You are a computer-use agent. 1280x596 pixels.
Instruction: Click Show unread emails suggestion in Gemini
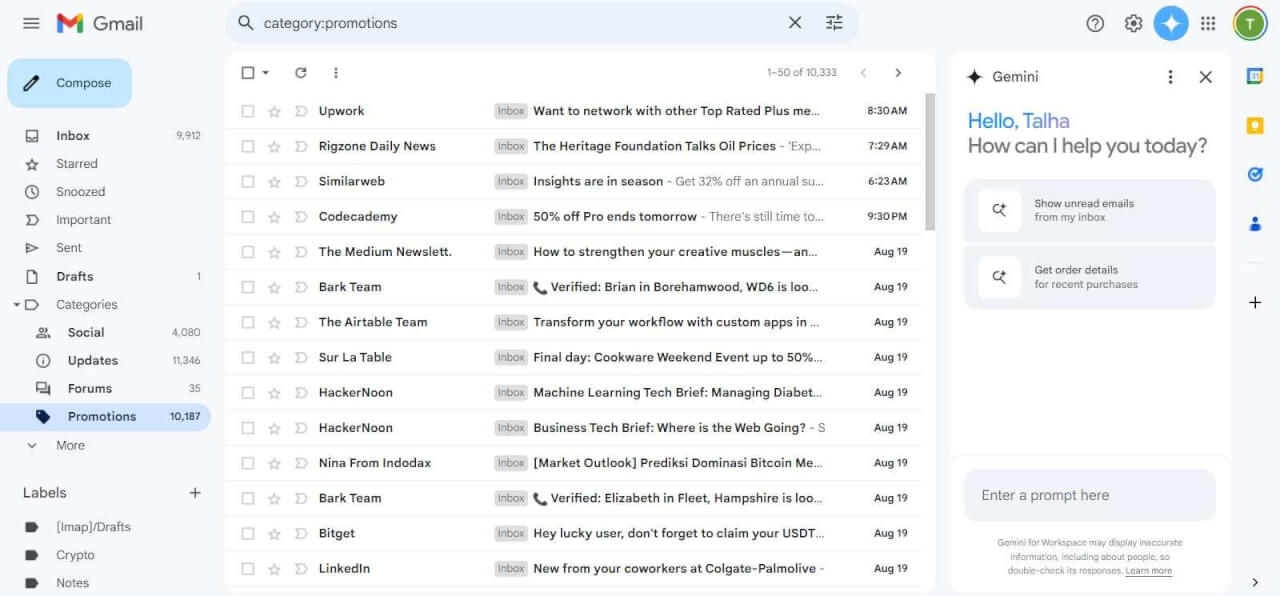(1089, 210)
